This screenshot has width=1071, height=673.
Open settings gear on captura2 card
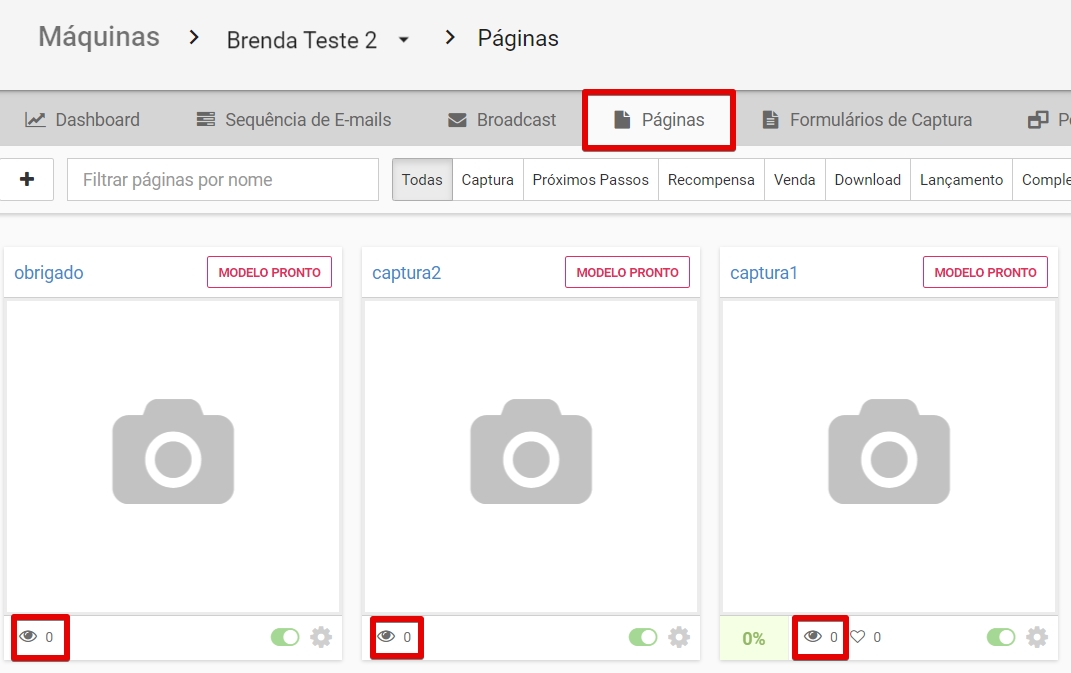(679, 637)
